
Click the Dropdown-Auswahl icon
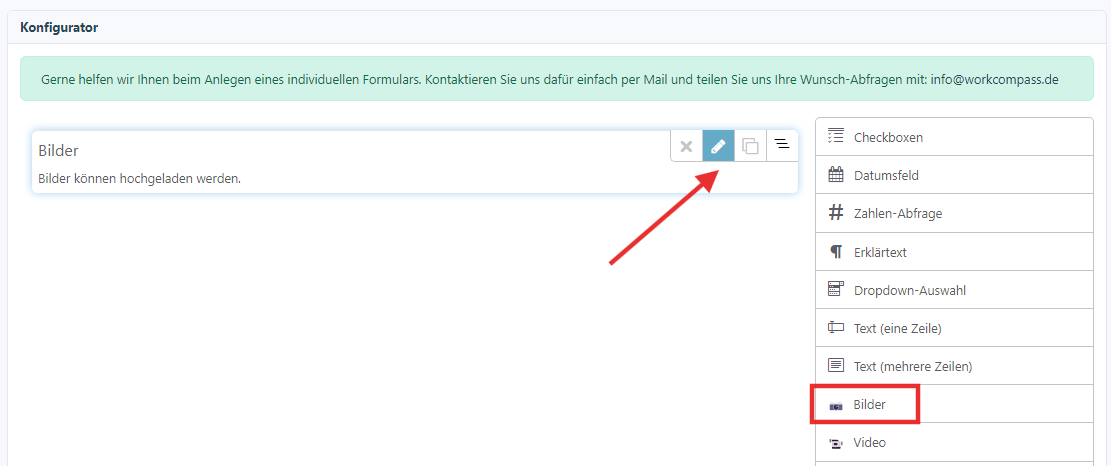tap(836, 289)
